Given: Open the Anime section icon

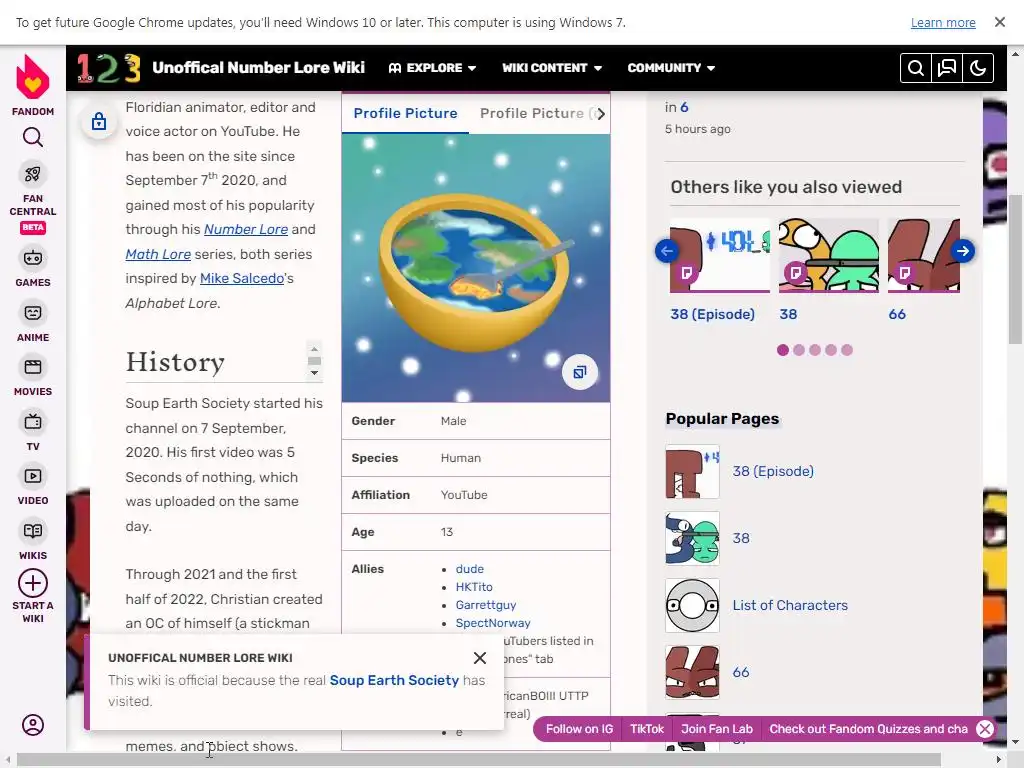Looking at the screenshot, I should pos(33,313).
